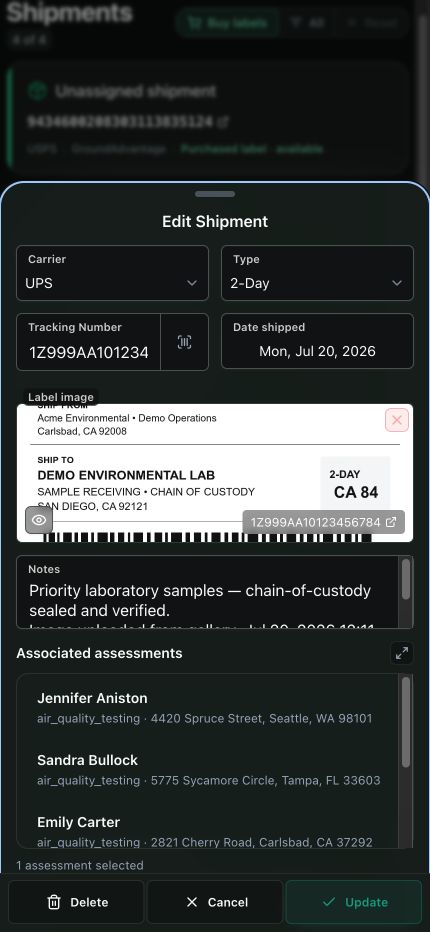Click the Unassigned shipment card in background
The width and height of the screenshot is (430, 932).
(209, 117)
